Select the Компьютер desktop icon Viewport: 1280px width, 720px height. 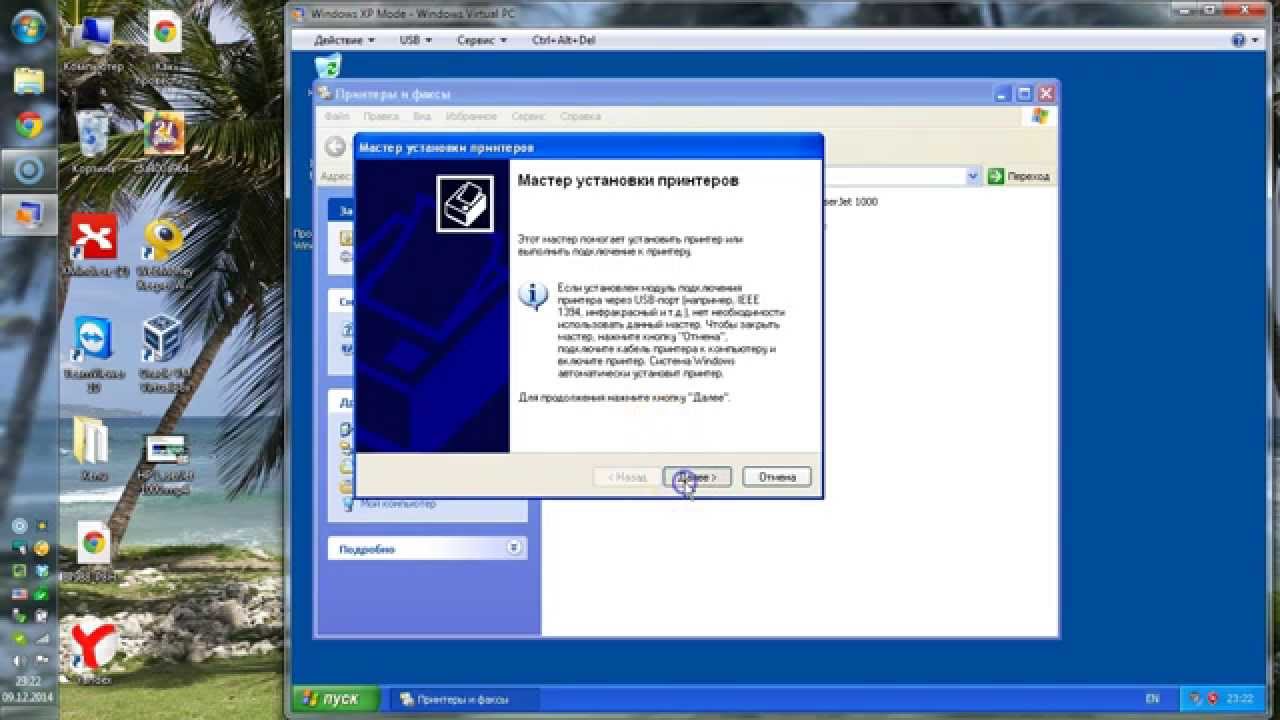tap(95, 42)
